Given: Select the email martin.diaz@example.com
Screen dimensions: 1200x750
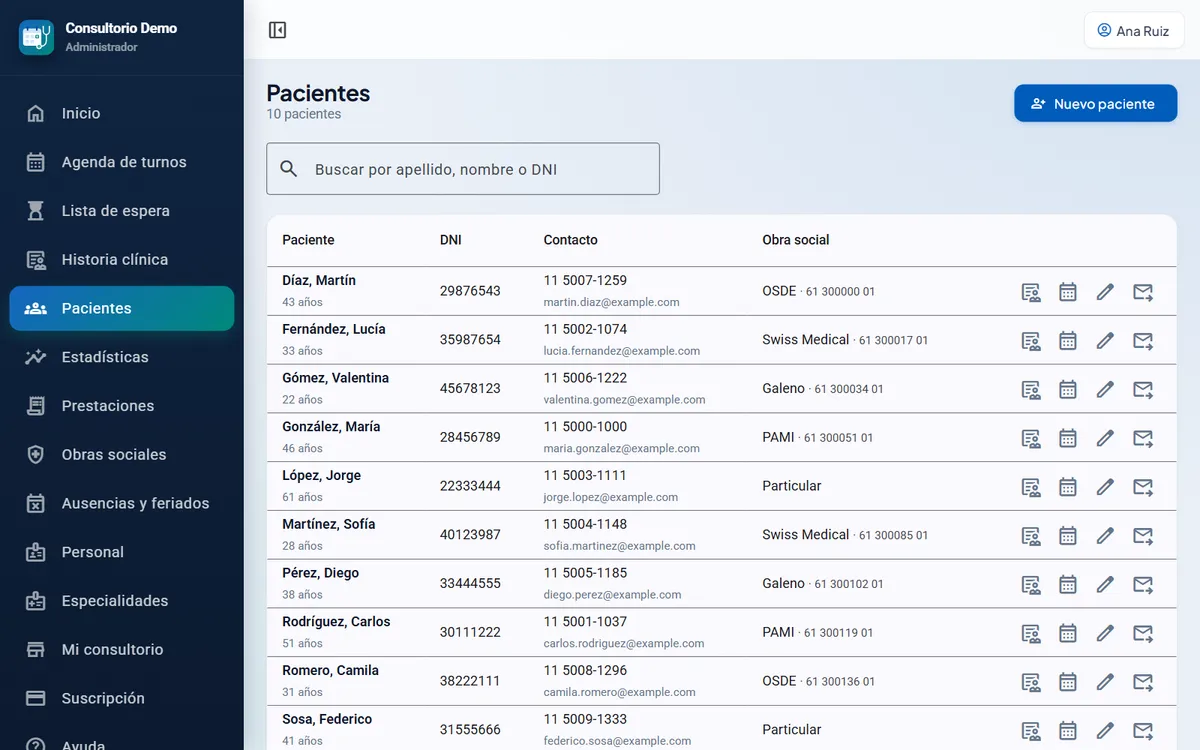Looking at the screenshot, I should [x=612, y=302].
